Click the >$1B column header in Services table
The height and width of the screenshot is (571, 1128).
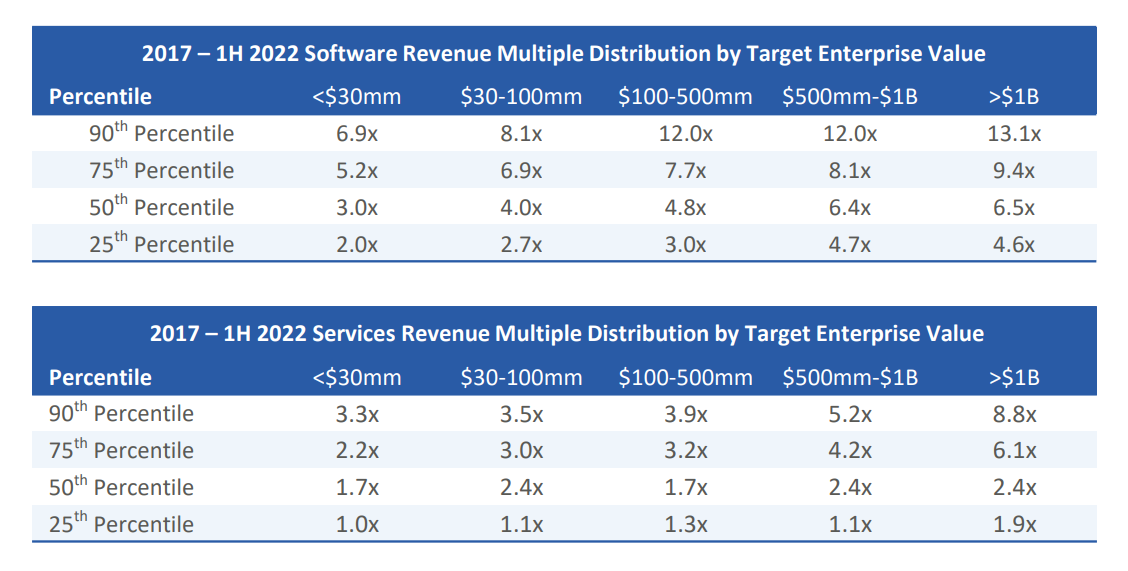(1013, 378)
